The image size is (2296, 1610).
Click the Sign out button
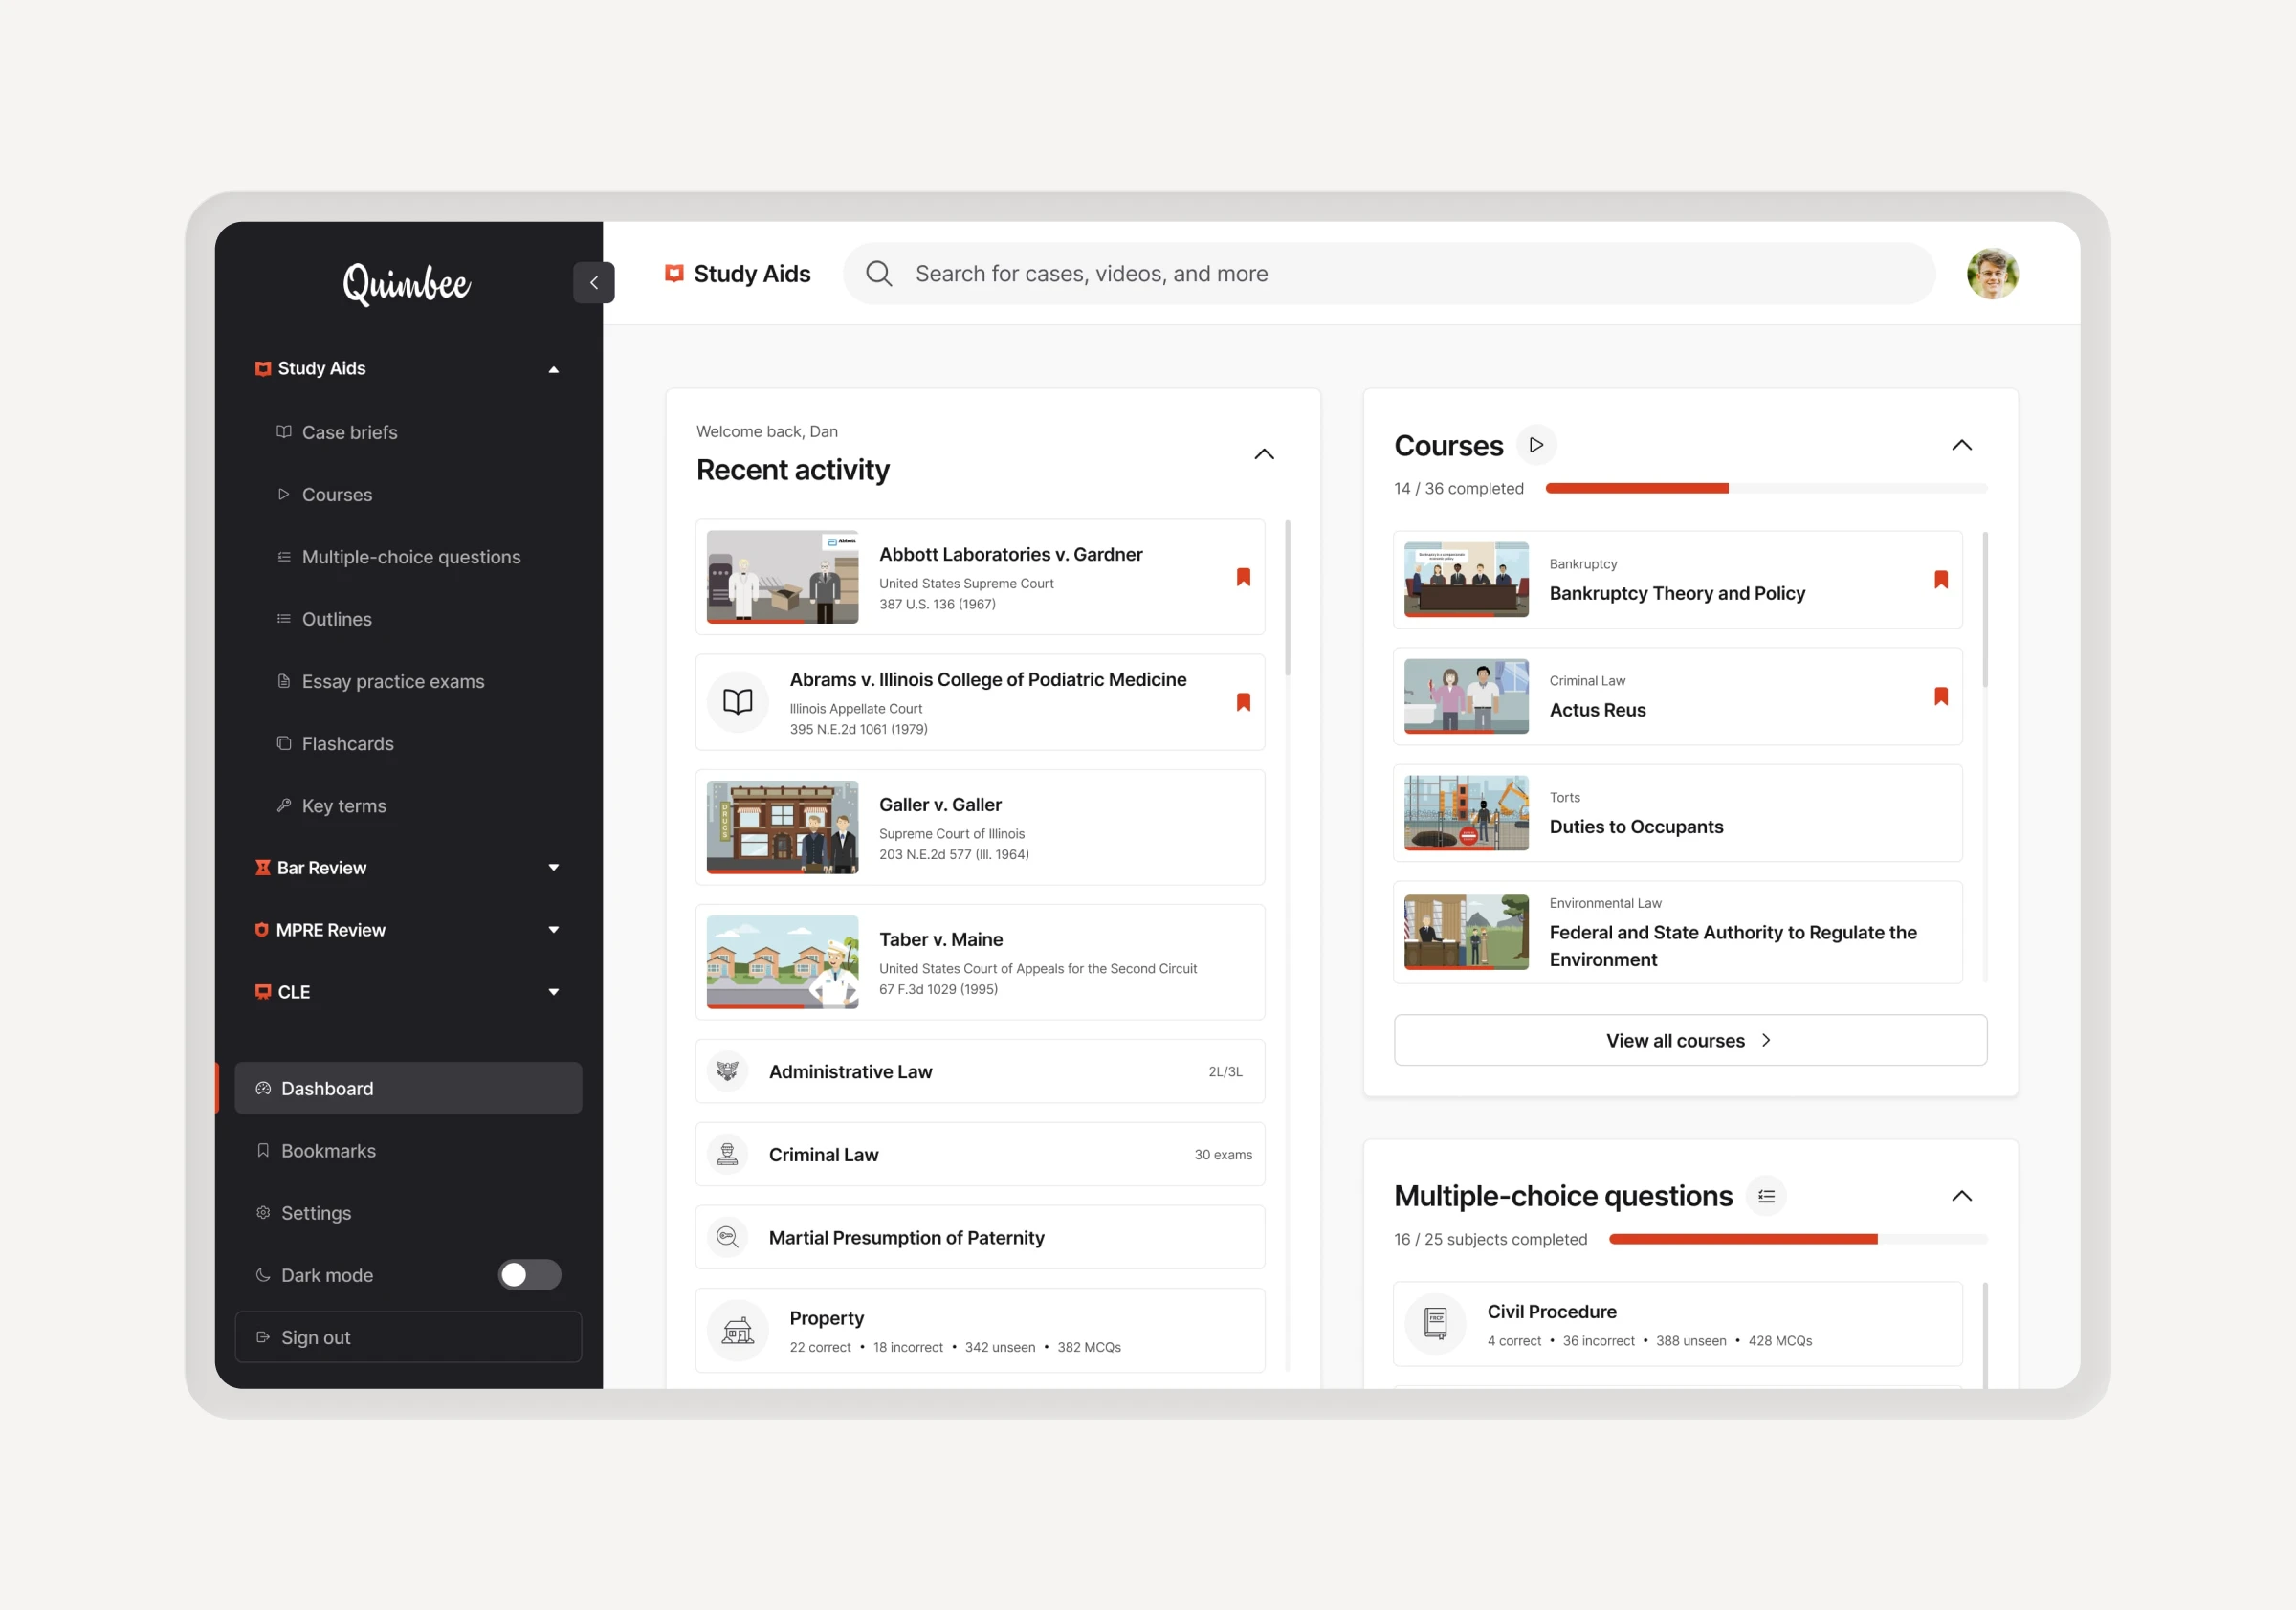[408, 1337]
